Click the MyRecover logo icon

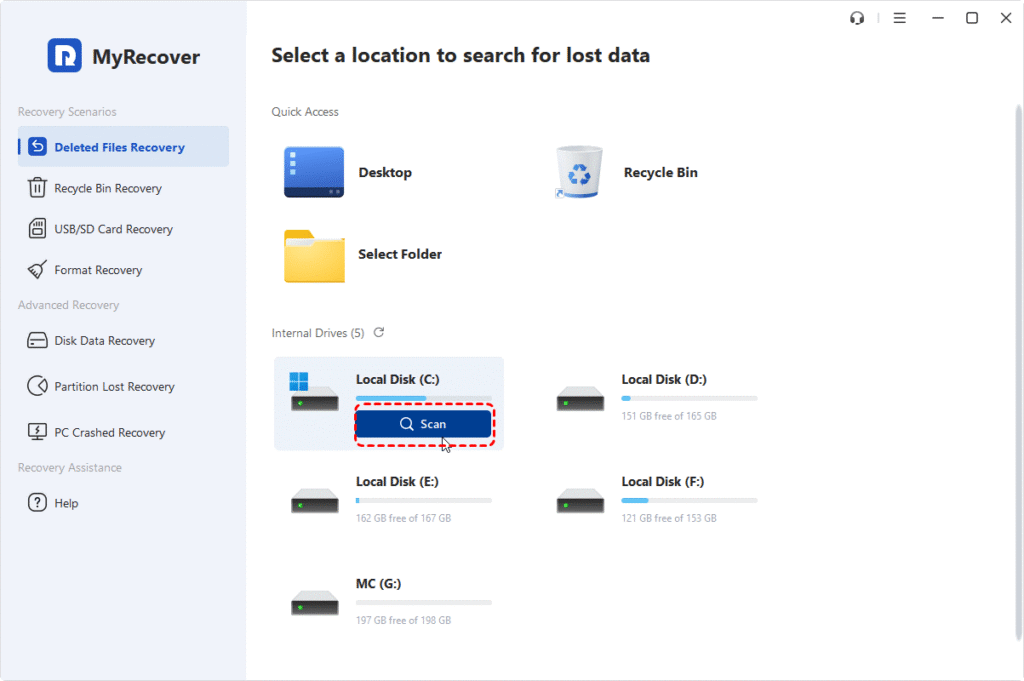pyautogui.click(x=65, y=56)
